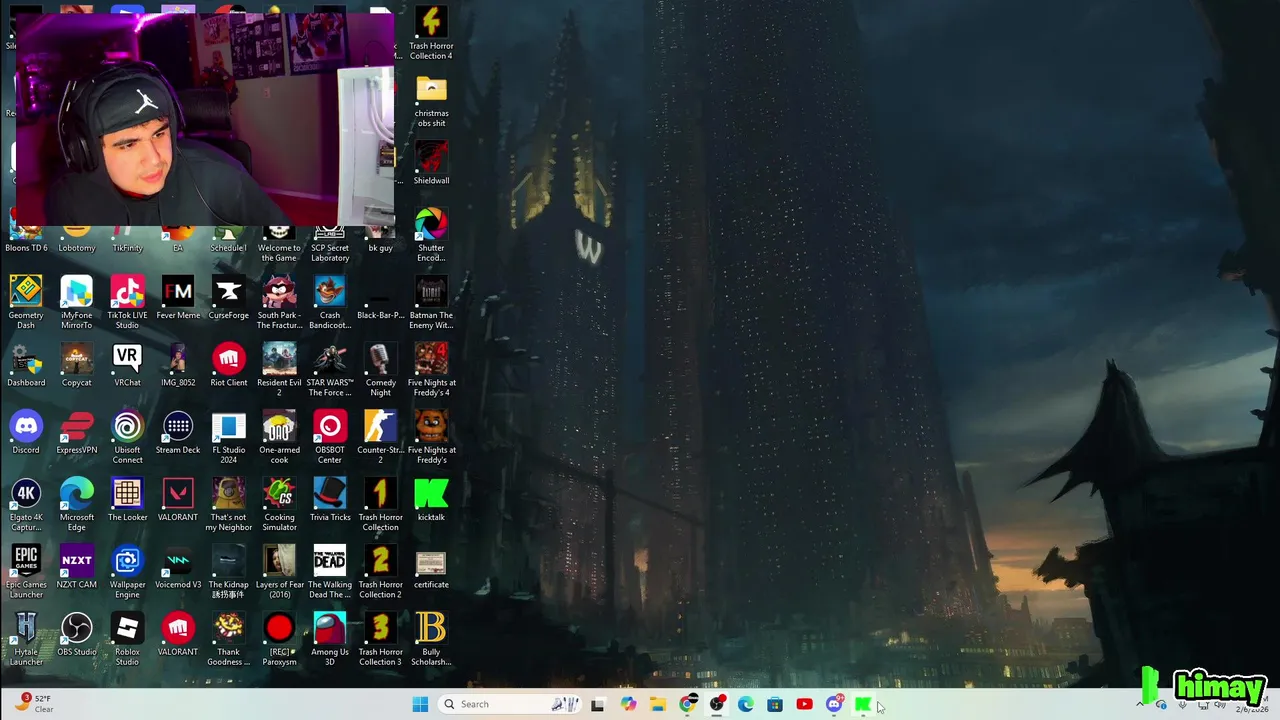Open File Explorer from the taskbar
This screenshot has height=720, width=1280.
(x=657, y=704)
